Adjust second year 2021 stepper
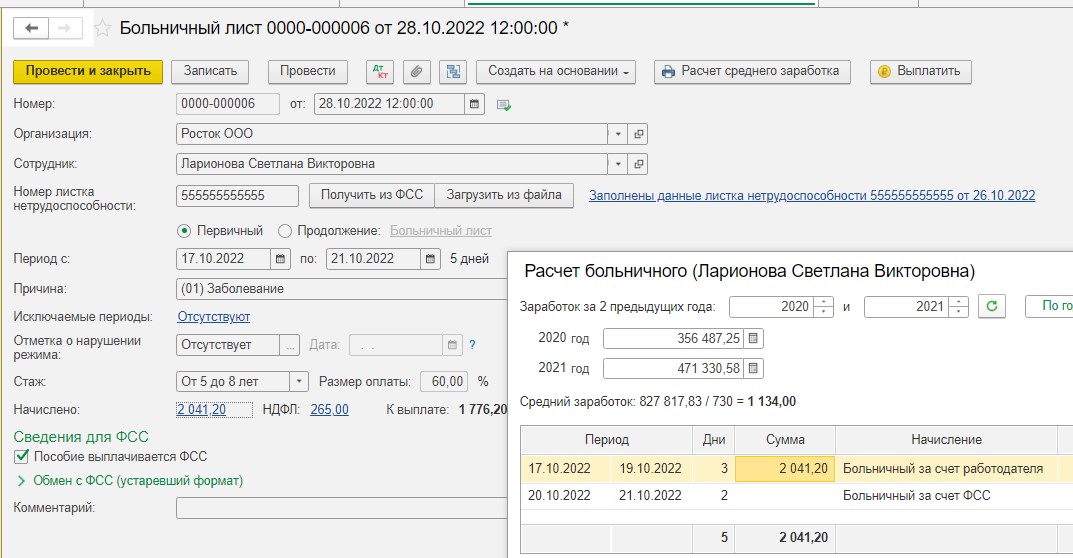The image size is (1073, 558). pos(959,306)
